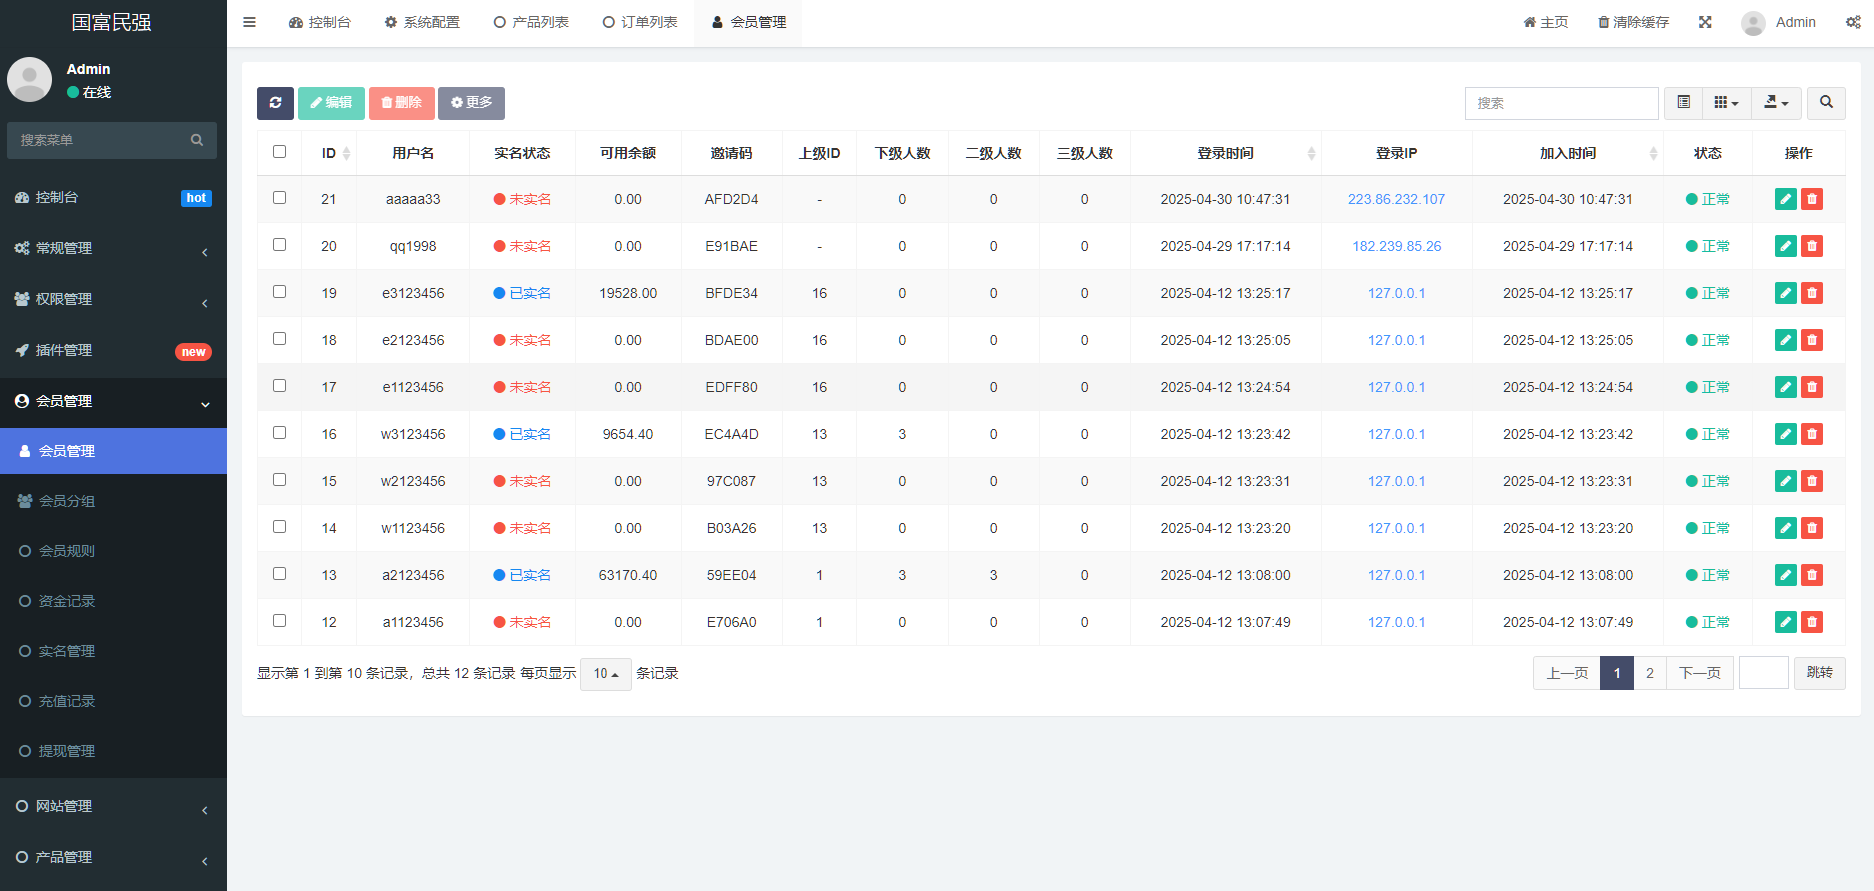Screen dimensions: 1874x891
Task: Open 资金记录 in the sidebar menu
Action: coord(67,601)
